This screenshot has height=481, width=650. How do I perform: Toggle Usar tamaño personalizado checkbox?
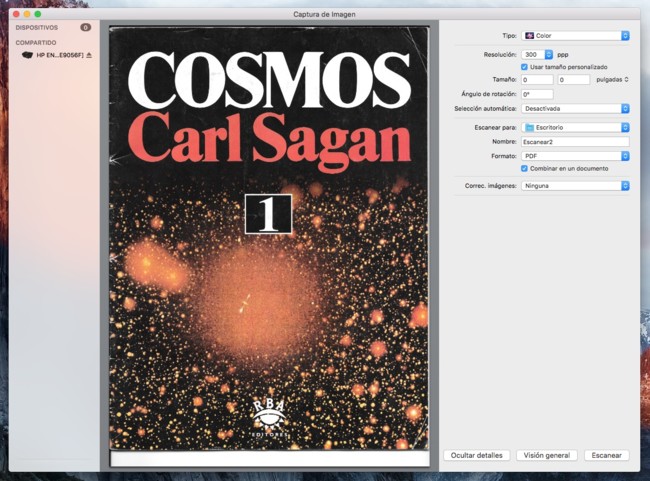tap(524, 67)
